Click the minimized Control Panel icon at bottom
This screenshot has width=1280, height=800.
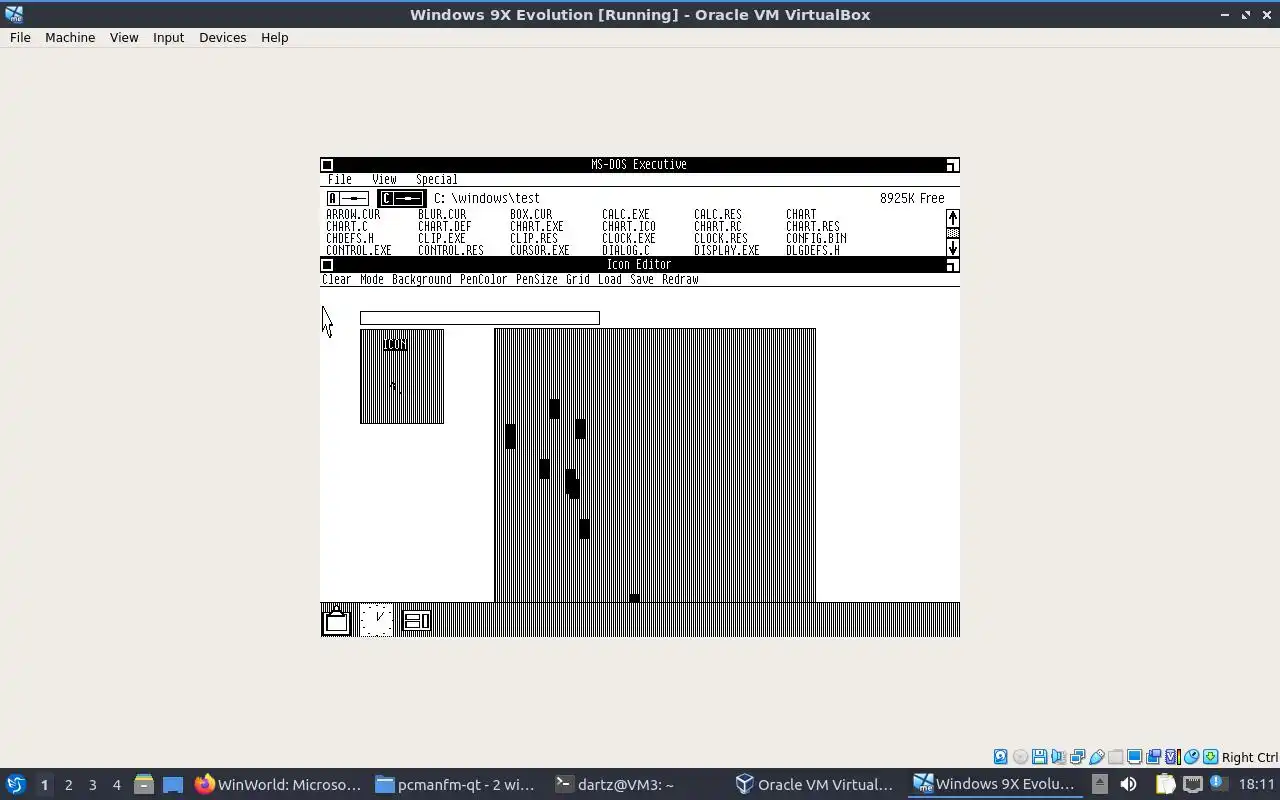click(416, 620)
